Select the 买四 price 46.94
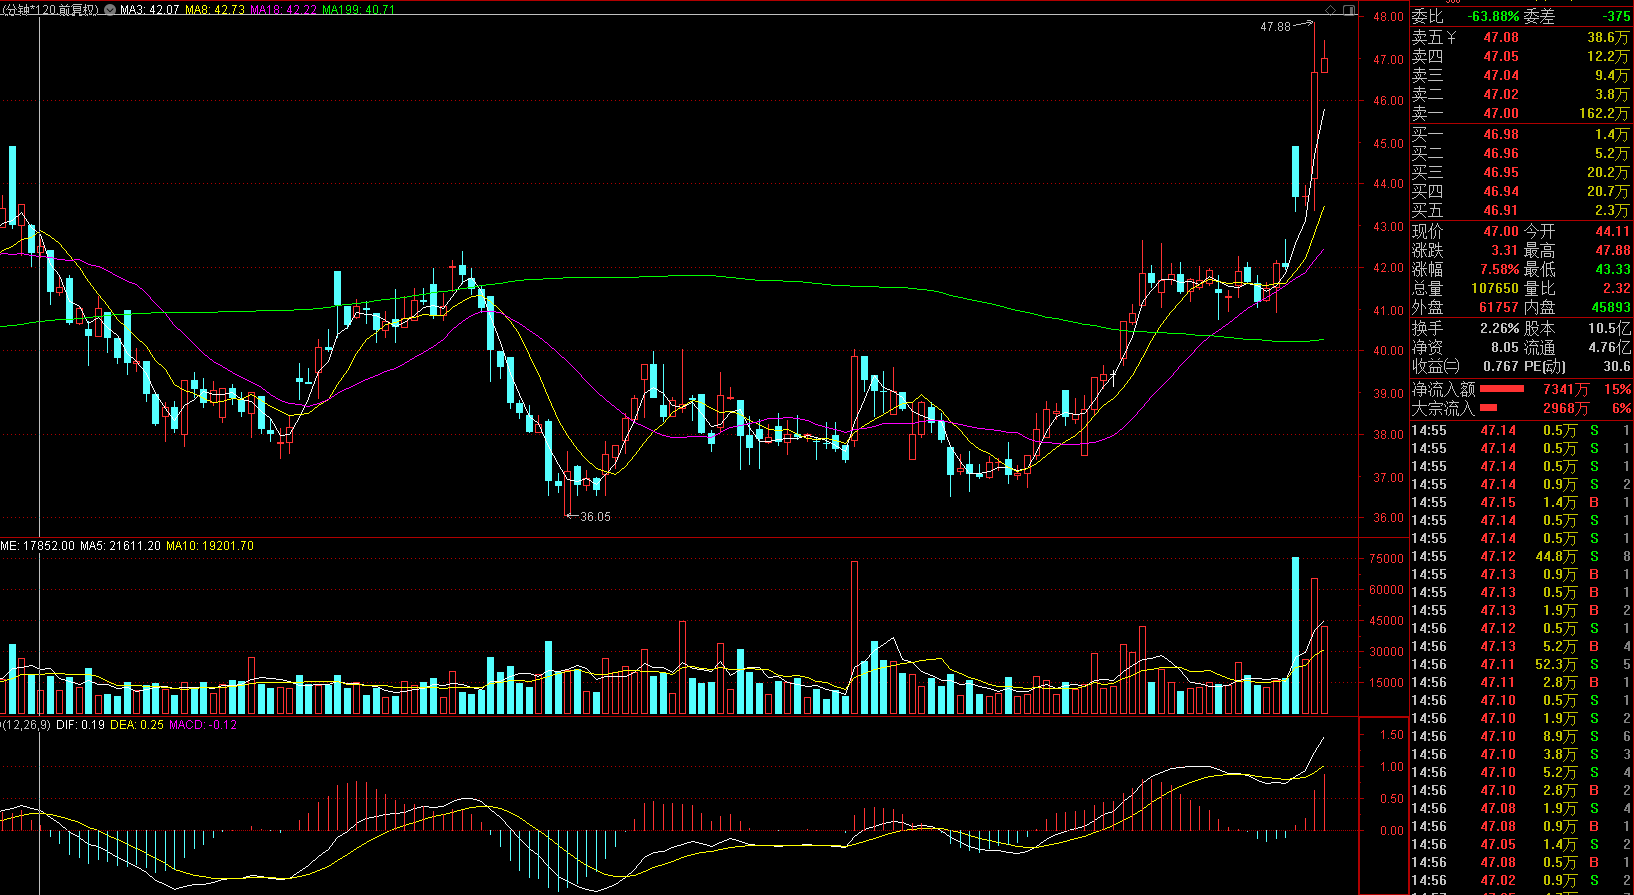 pyautogui.click(x=1501, y=191)
